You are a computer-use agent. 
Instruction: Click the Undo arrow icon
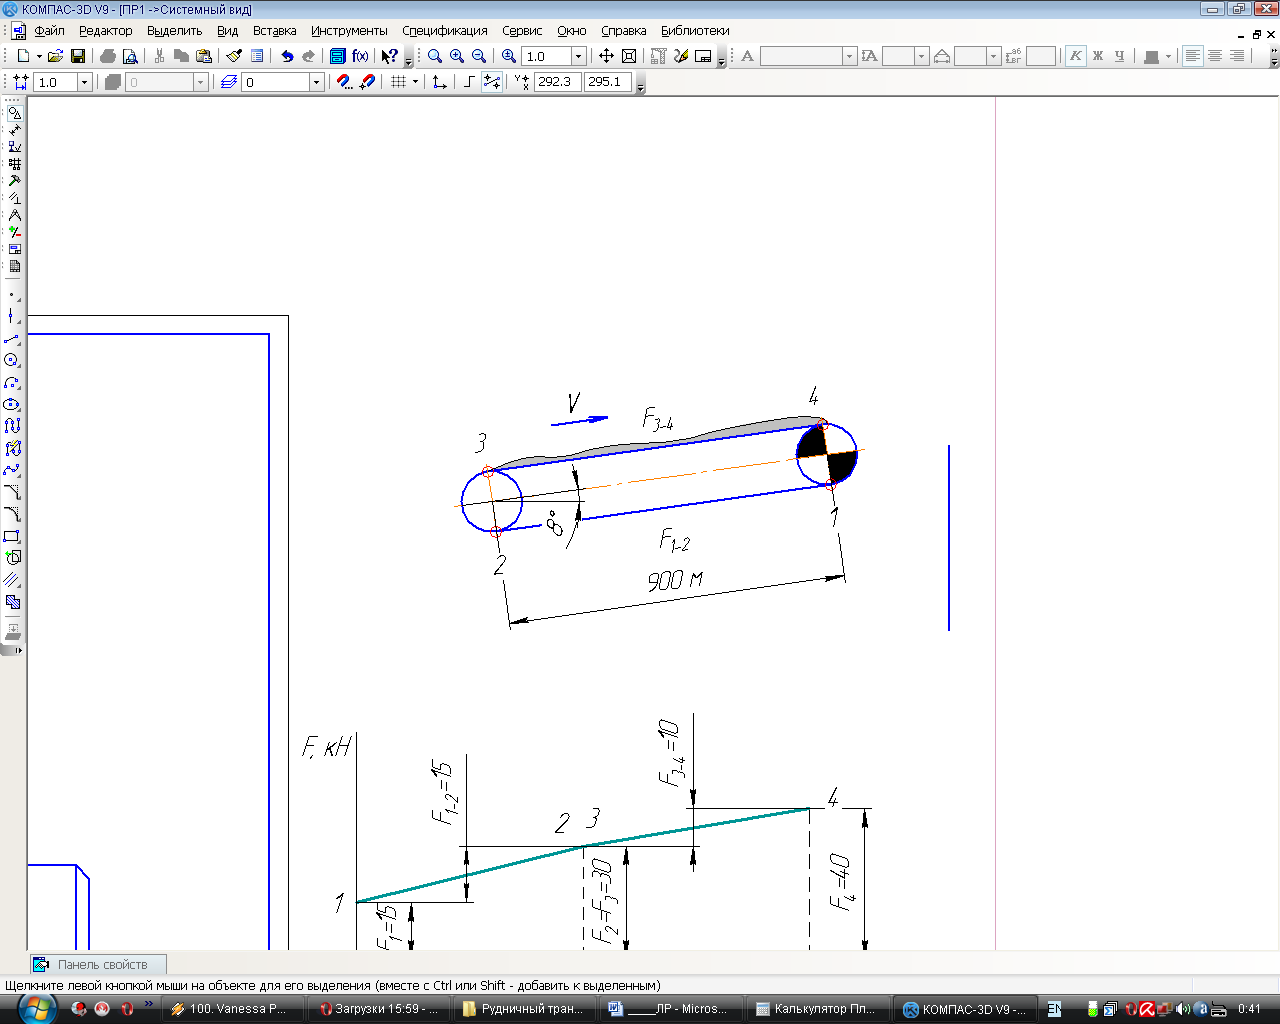coord(287,56)
